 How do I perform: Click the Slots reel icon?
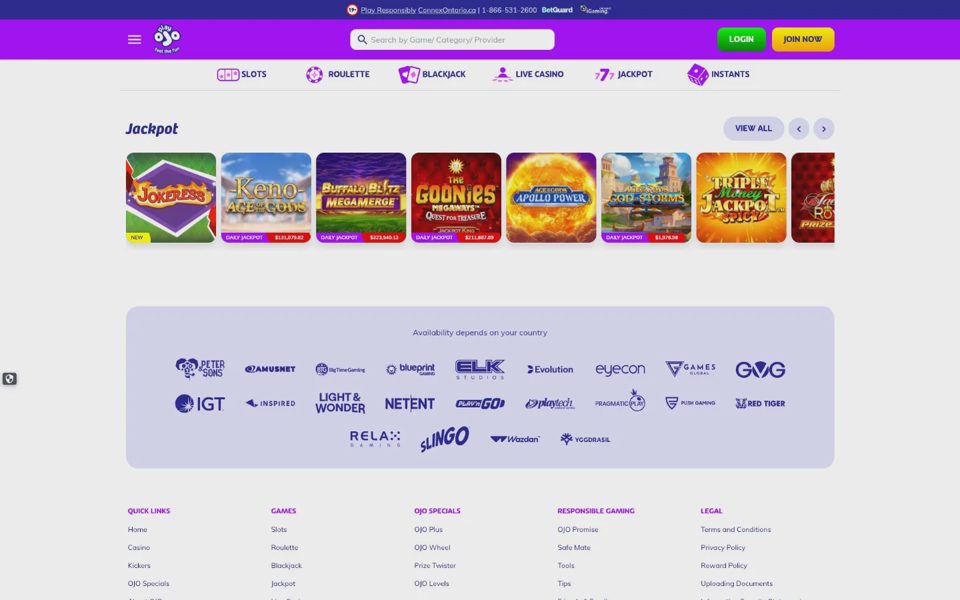coord(228,75)
